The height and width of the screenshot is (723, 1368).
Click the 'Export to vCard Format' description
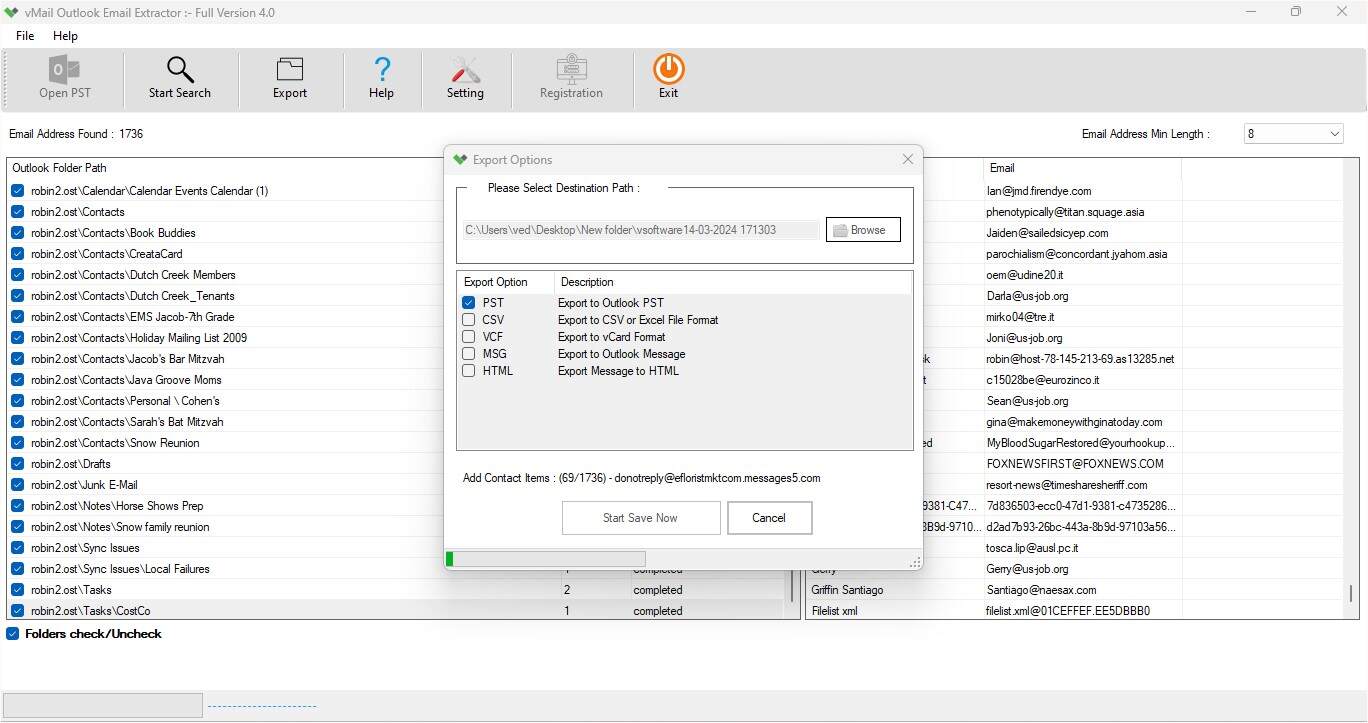[611, 337]
